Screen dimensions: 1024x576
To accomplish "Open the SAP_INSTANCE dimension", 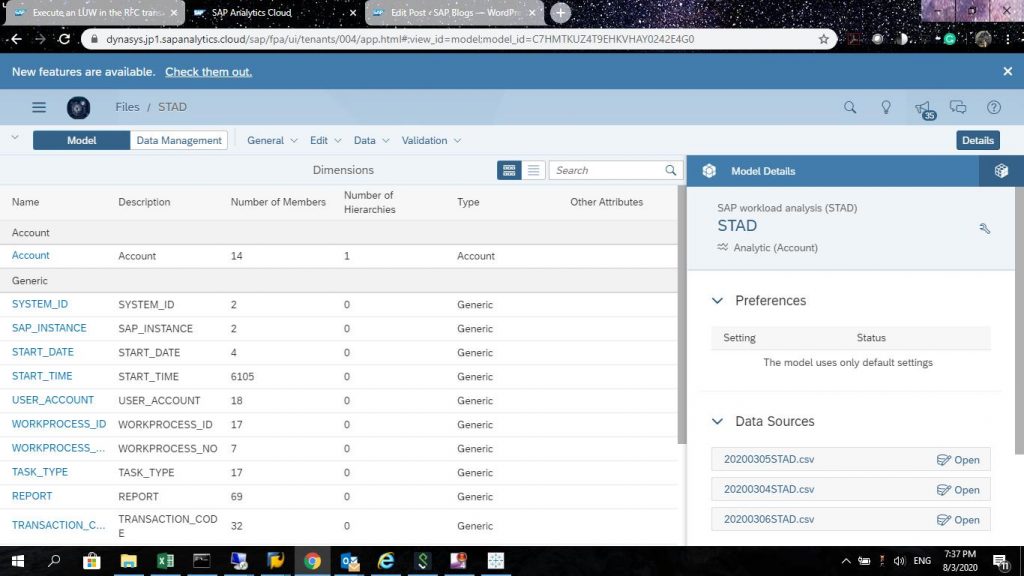I will (49, 328).
